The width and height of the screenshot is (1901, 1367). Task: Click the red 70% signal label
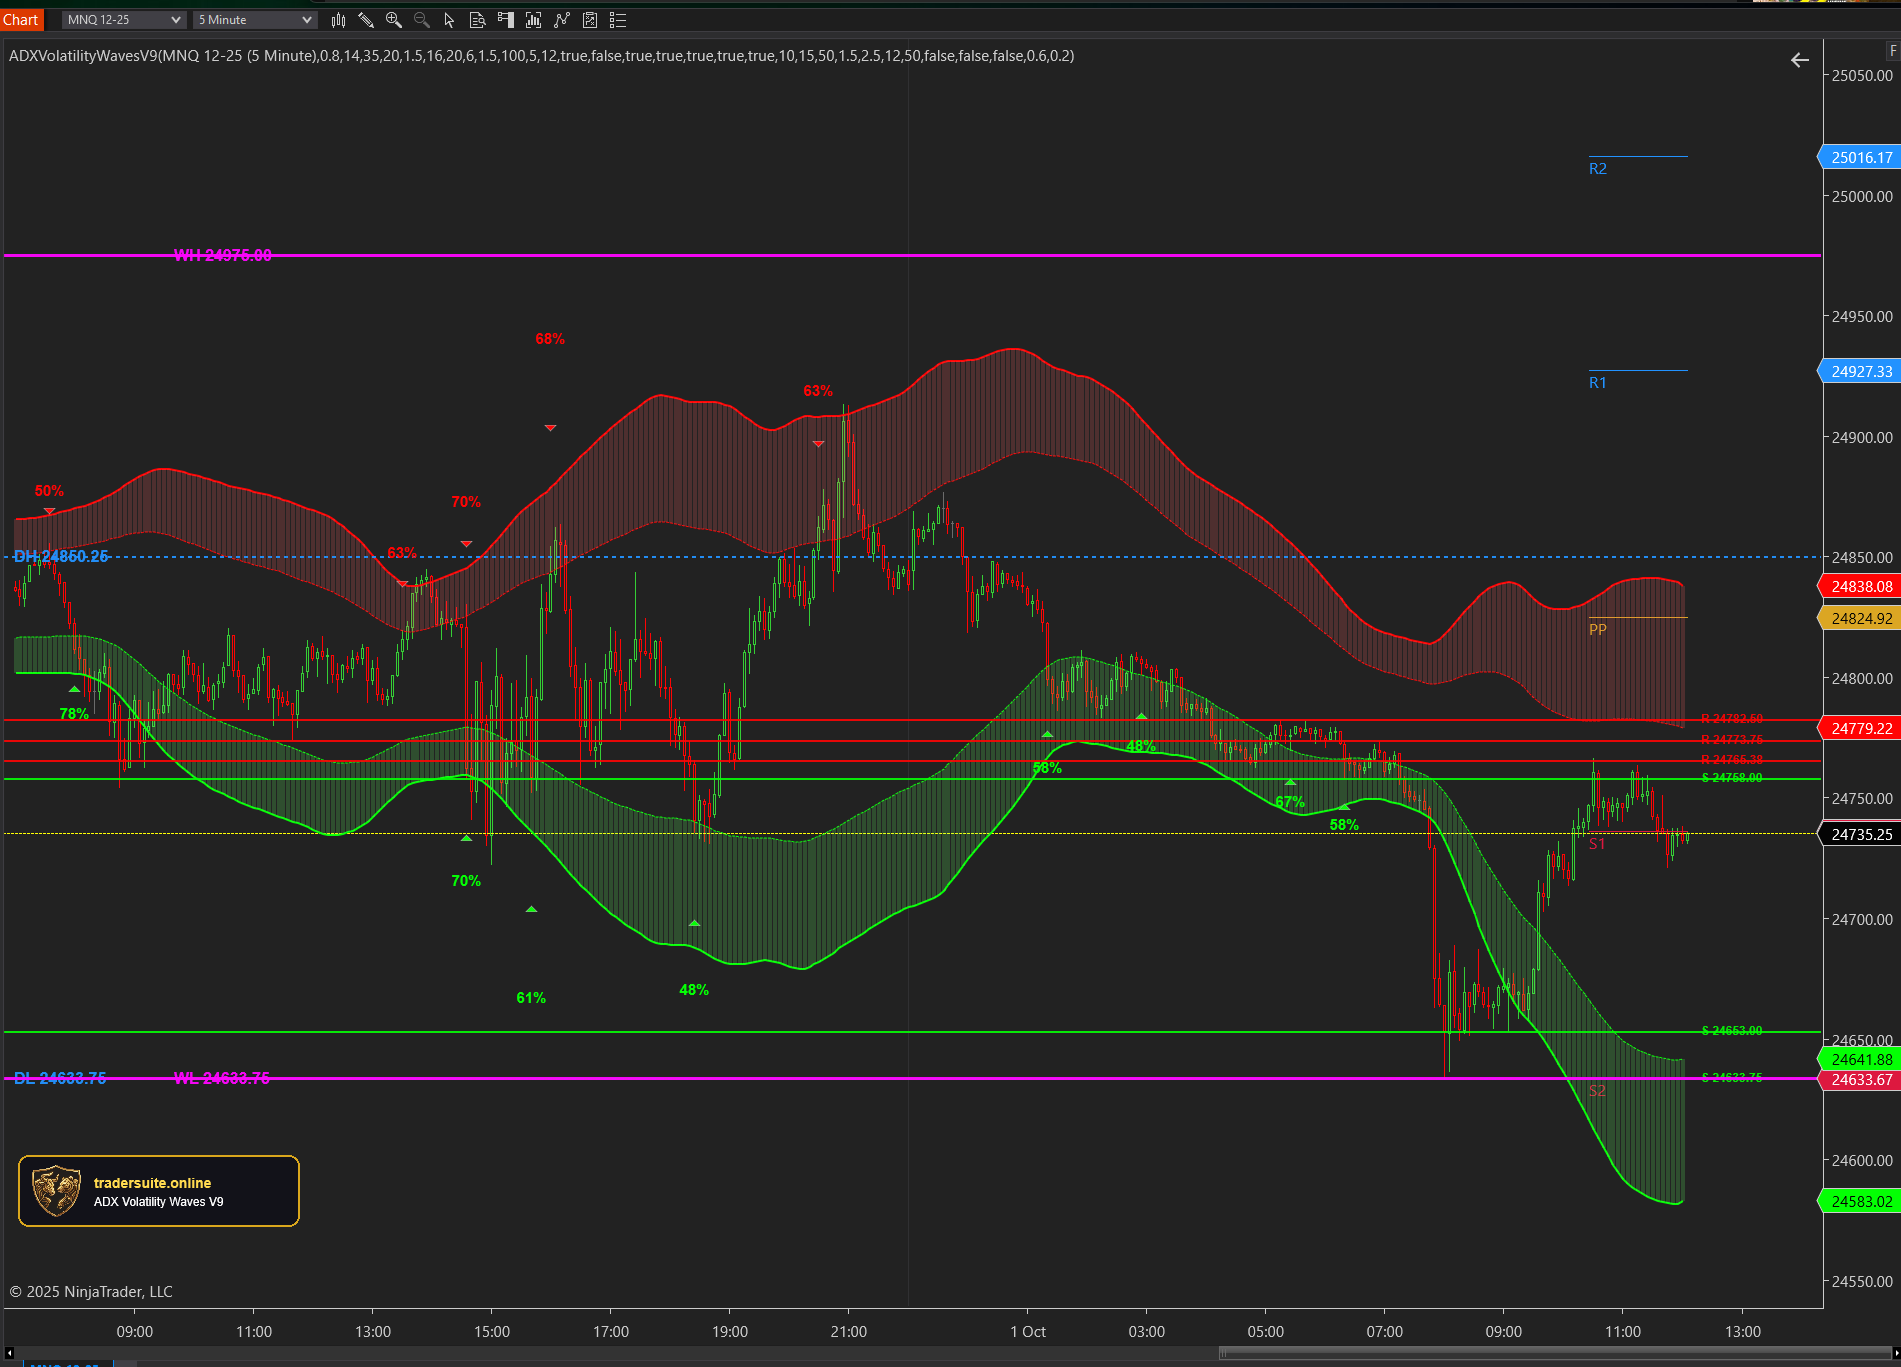tap(466, 502)
